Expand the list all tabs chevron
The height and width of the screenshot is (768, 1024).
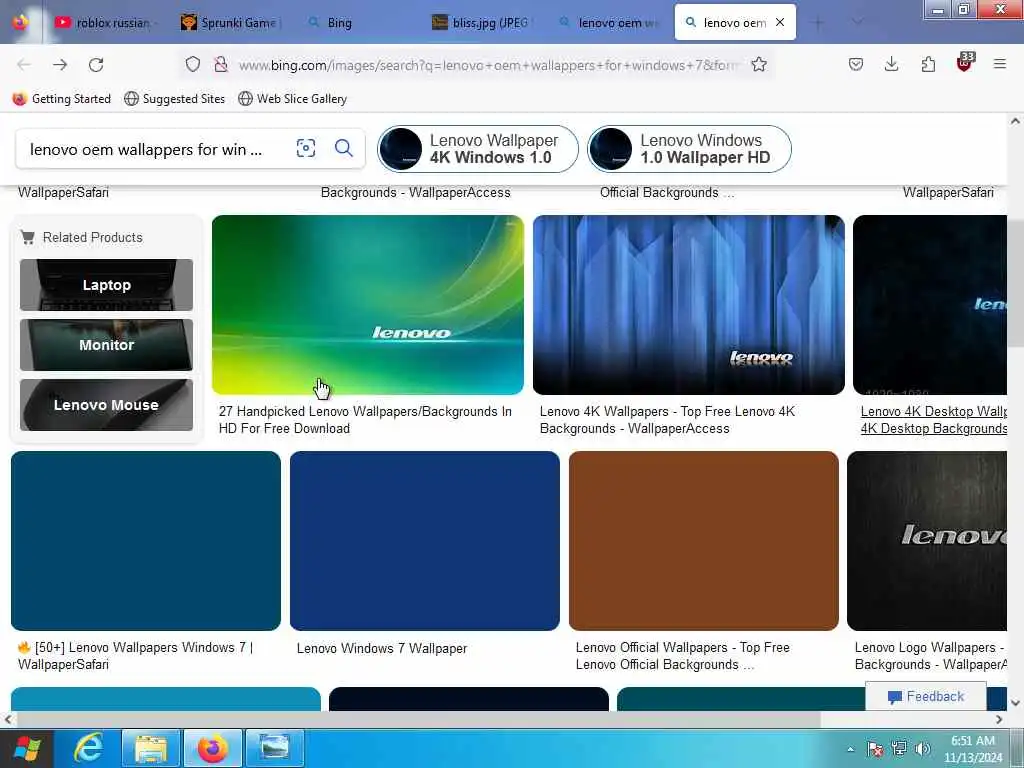(857, 22)
